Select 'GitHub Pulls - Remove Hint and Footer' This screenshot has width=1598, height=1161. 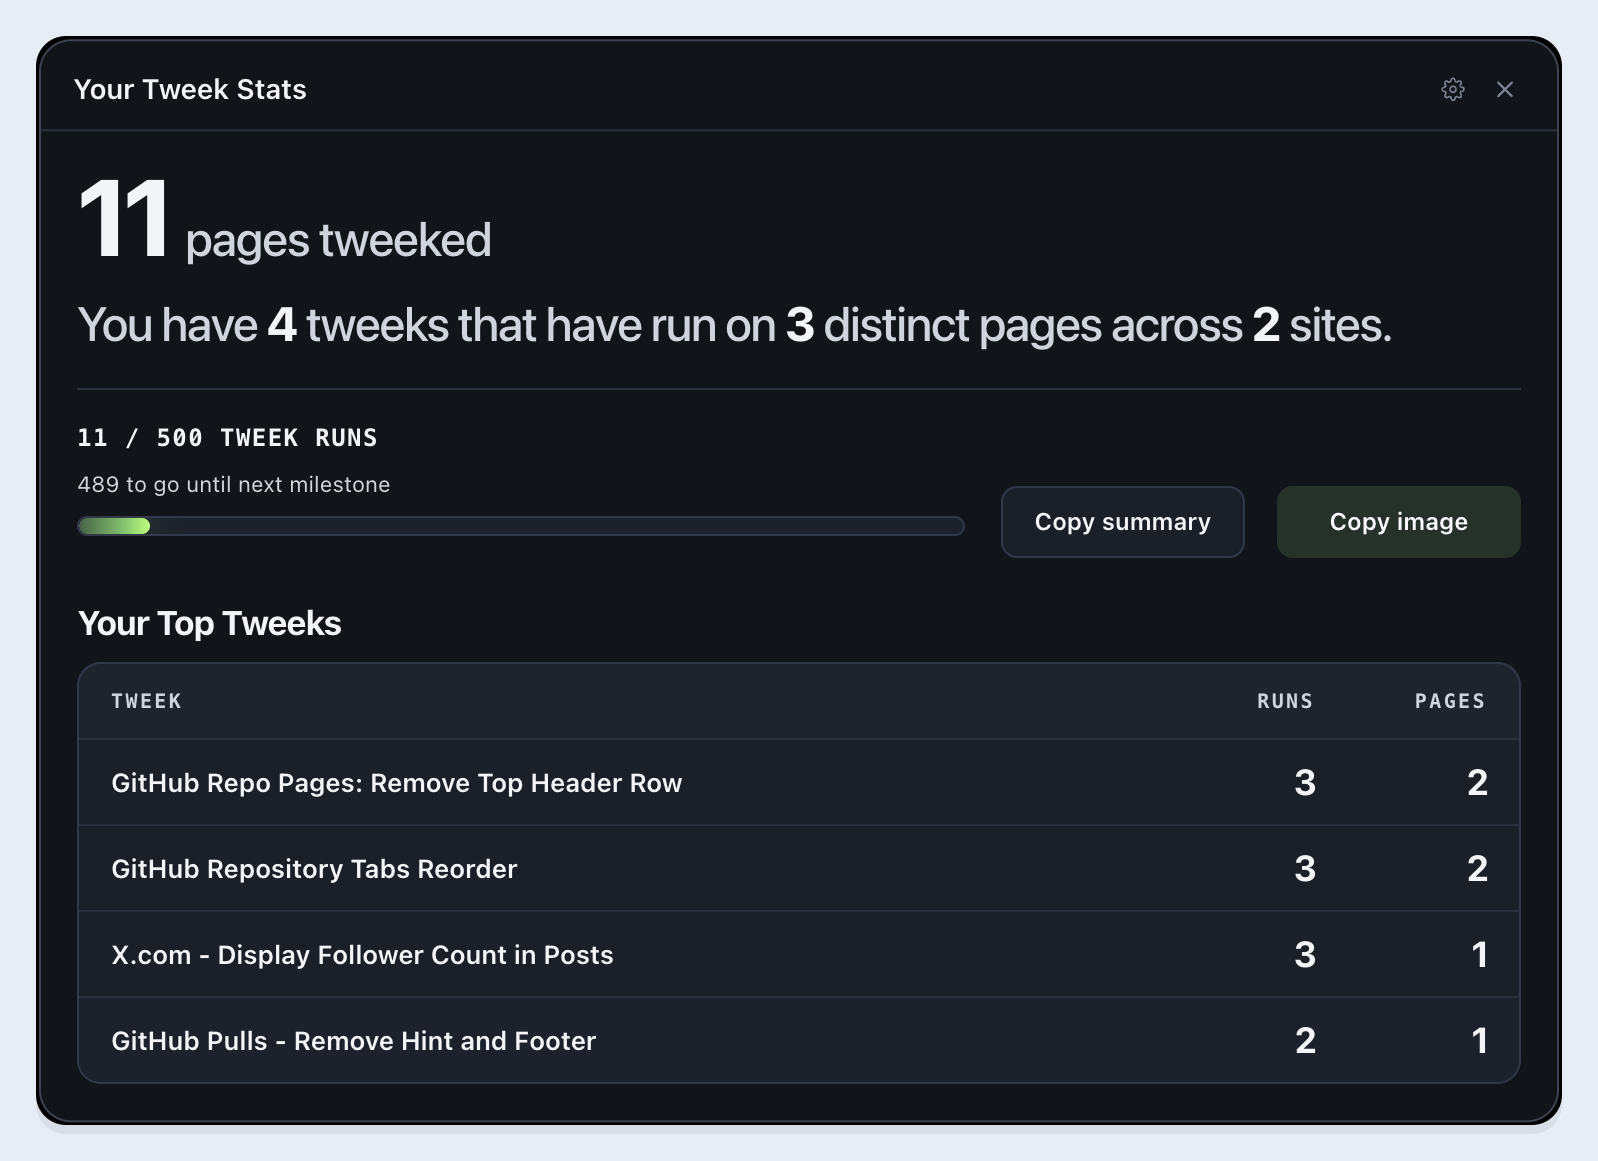click(x=798, y=1040)
